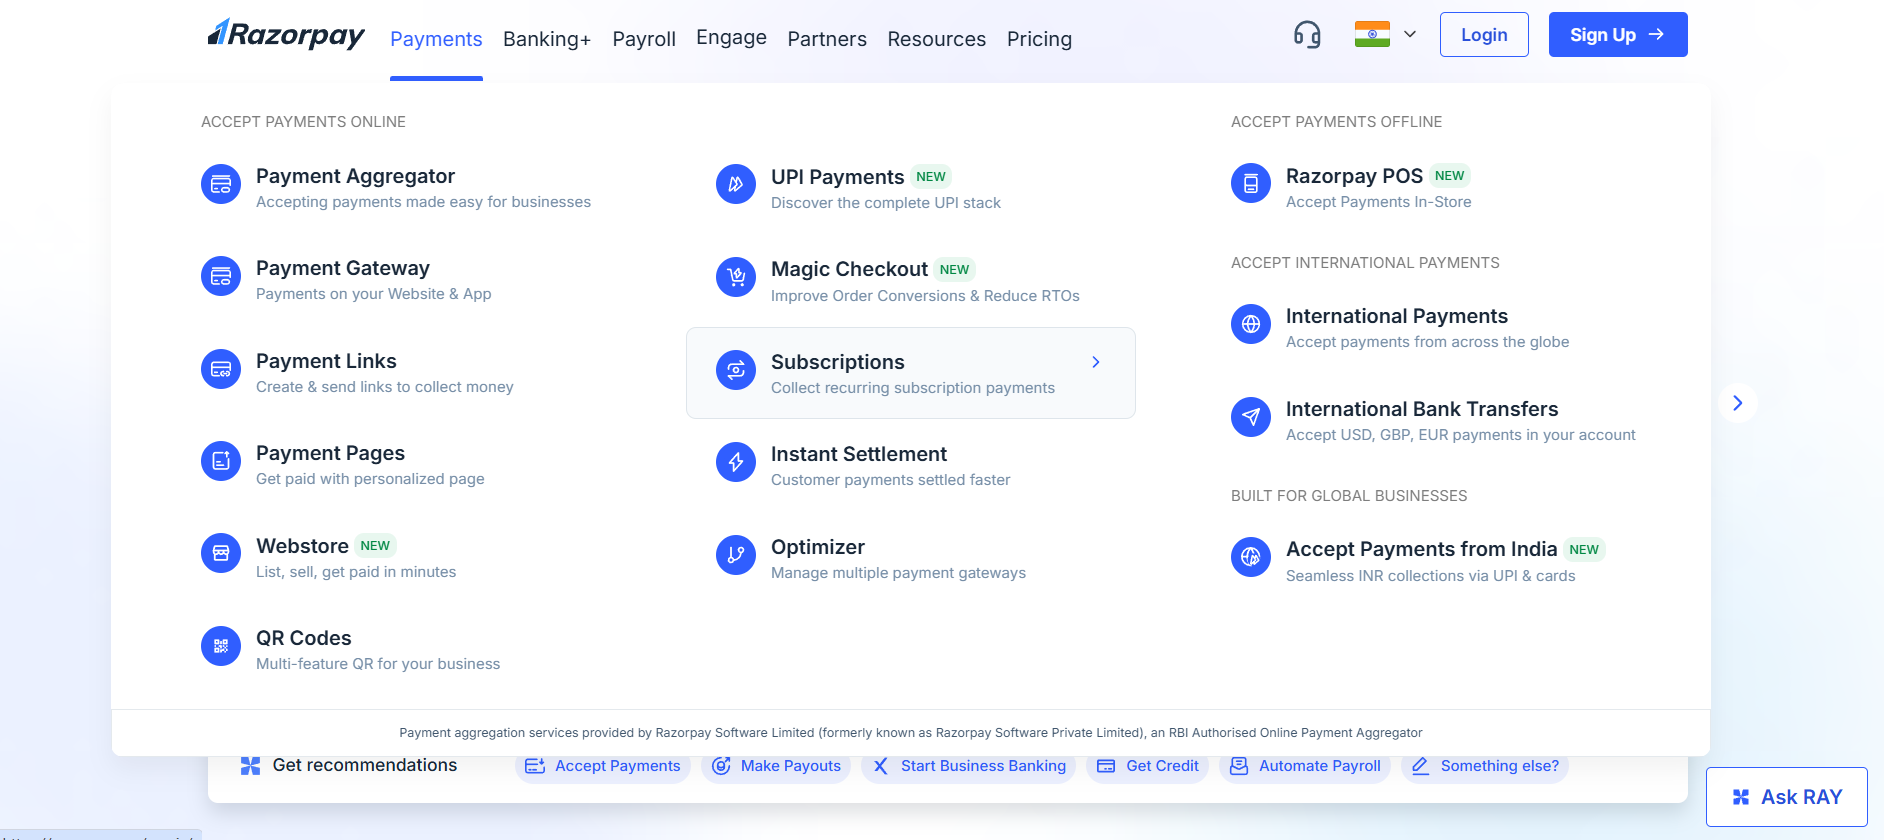Click the Payment Pages icon

[x=221, y=461]
